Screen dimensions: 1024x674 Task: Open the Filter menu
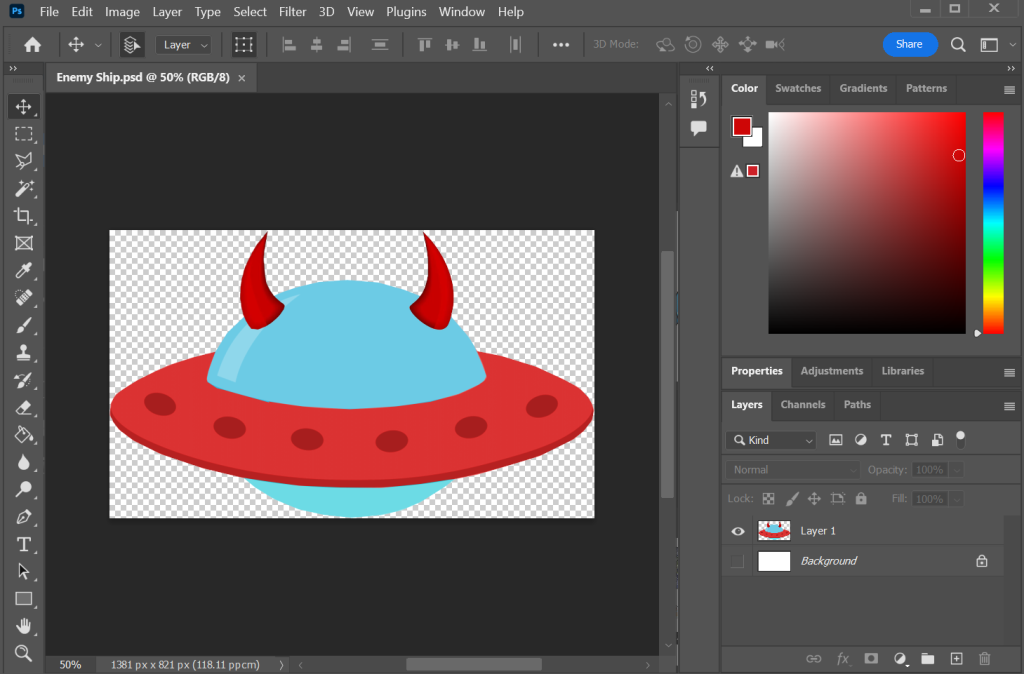coord(293,12)
